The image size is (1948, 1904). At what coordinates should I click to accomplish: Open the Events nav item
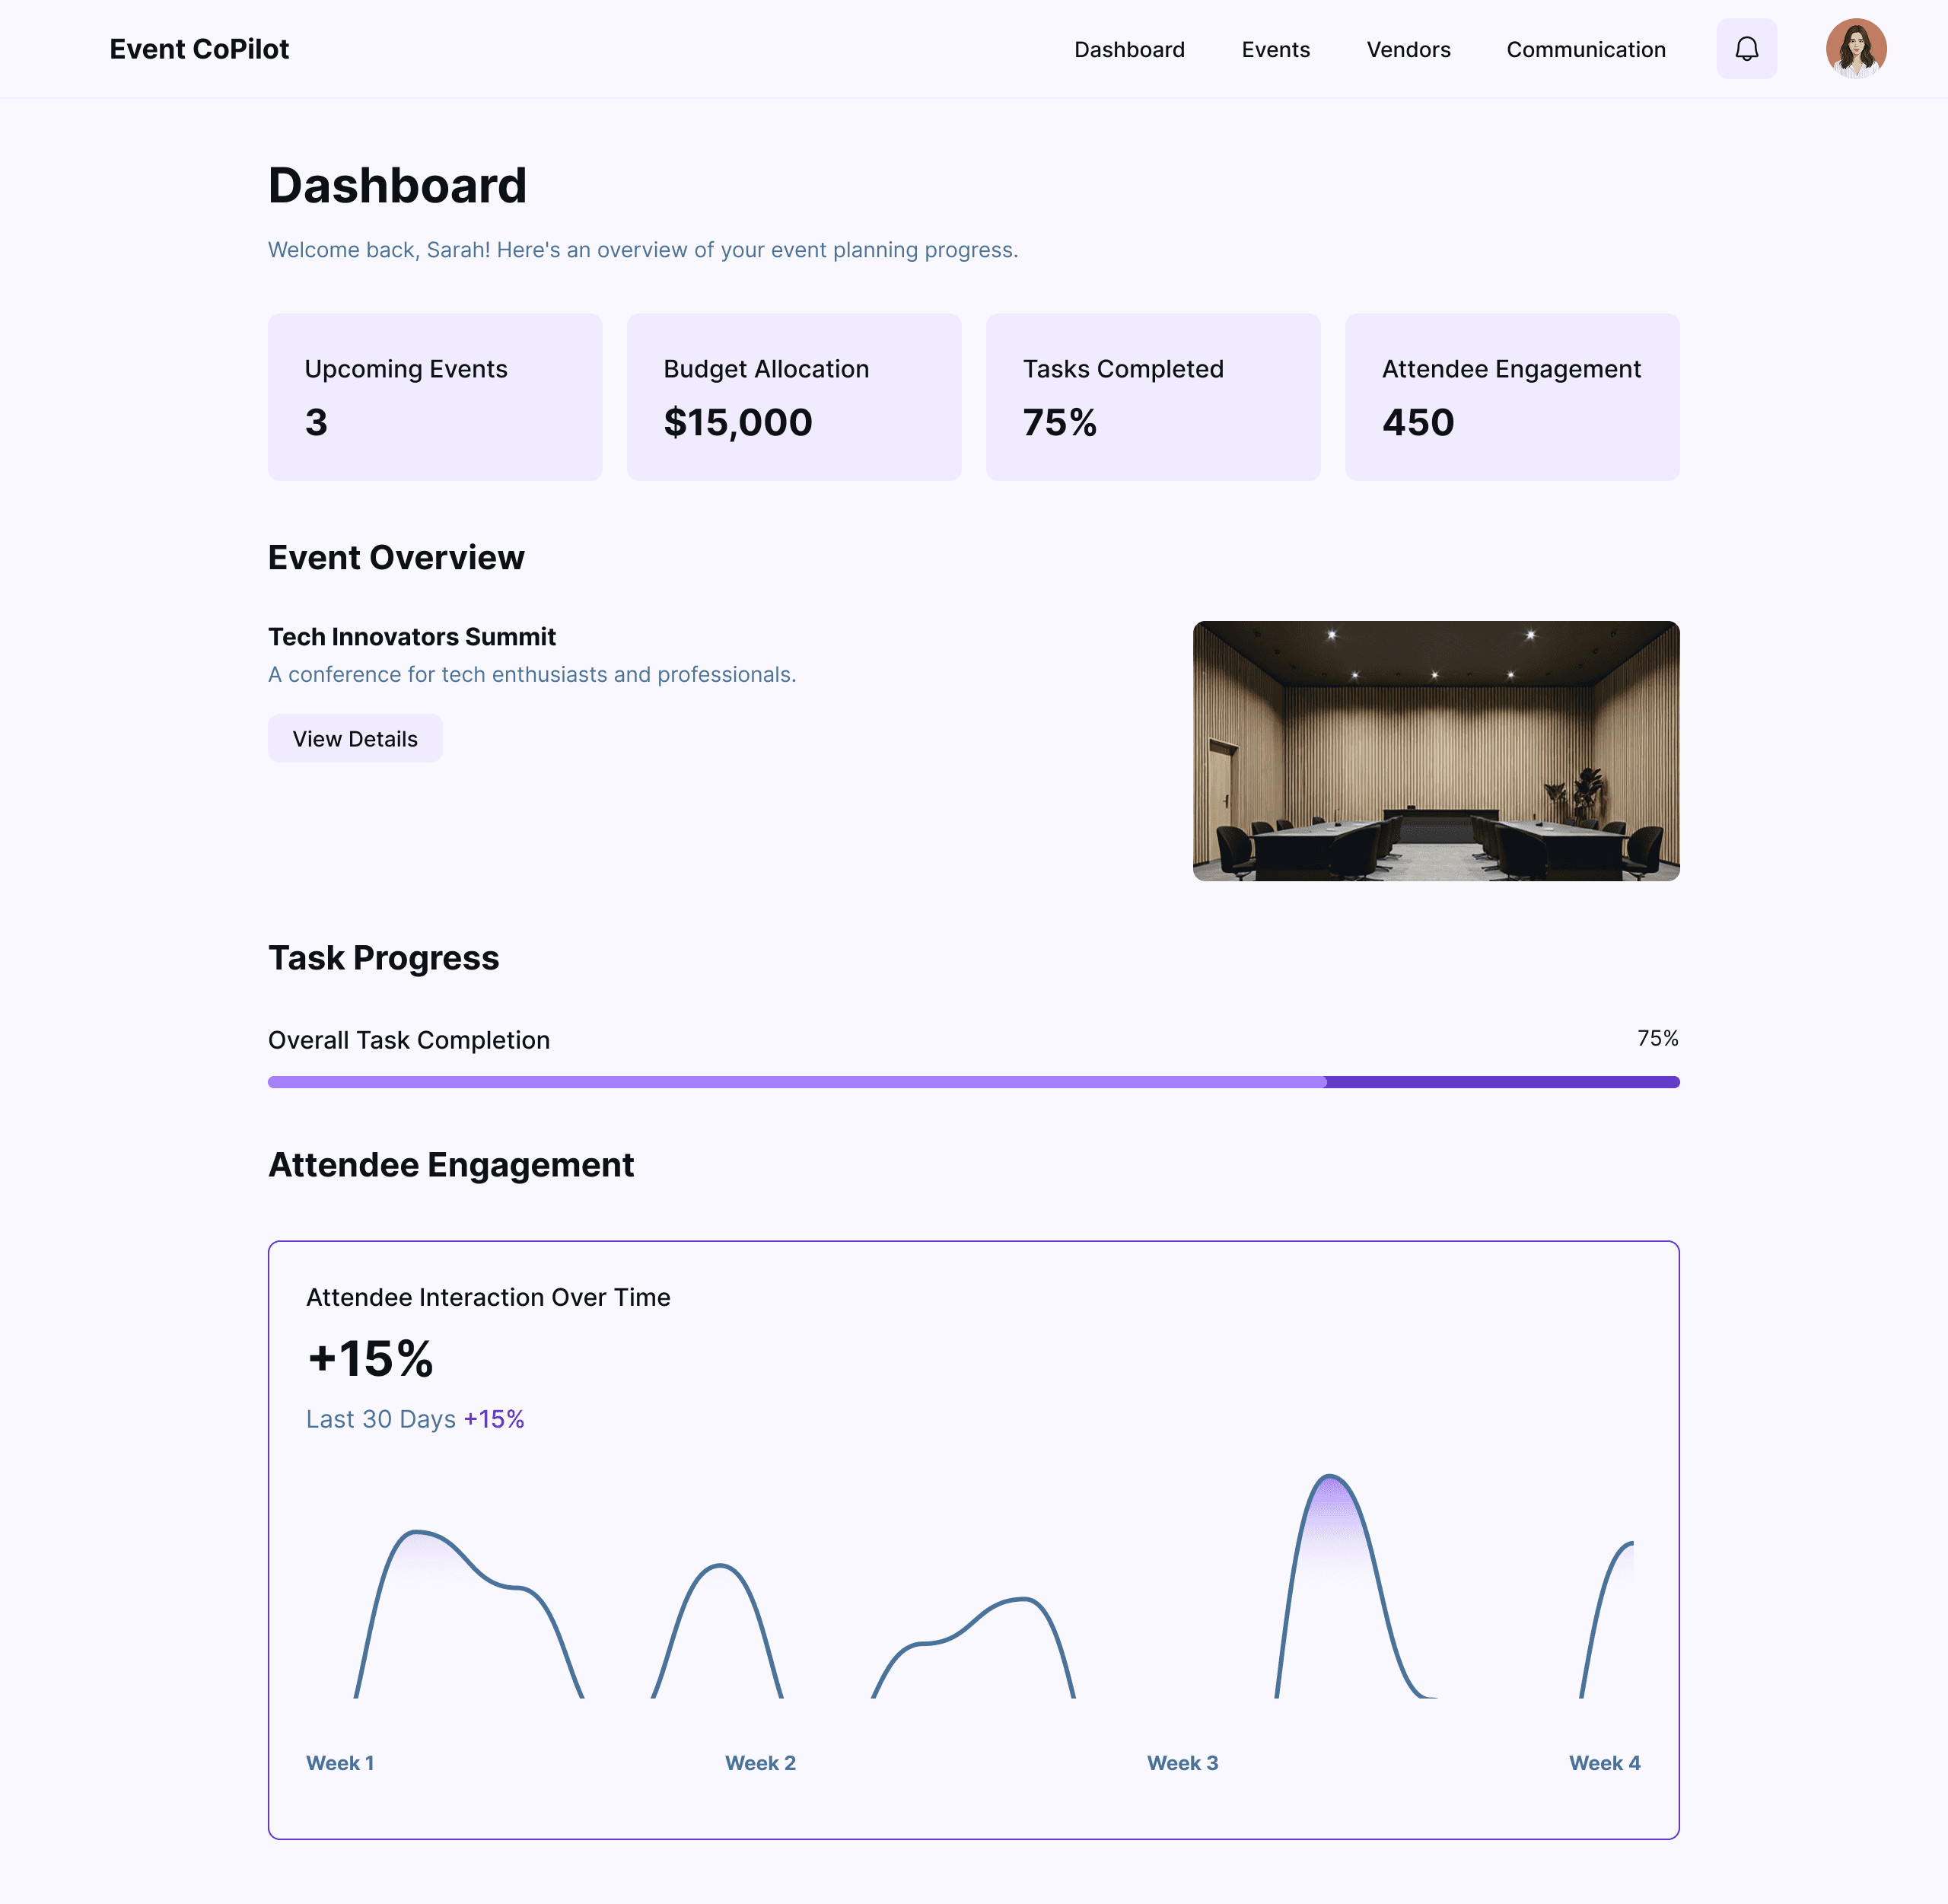click(x=1275, y=50)
